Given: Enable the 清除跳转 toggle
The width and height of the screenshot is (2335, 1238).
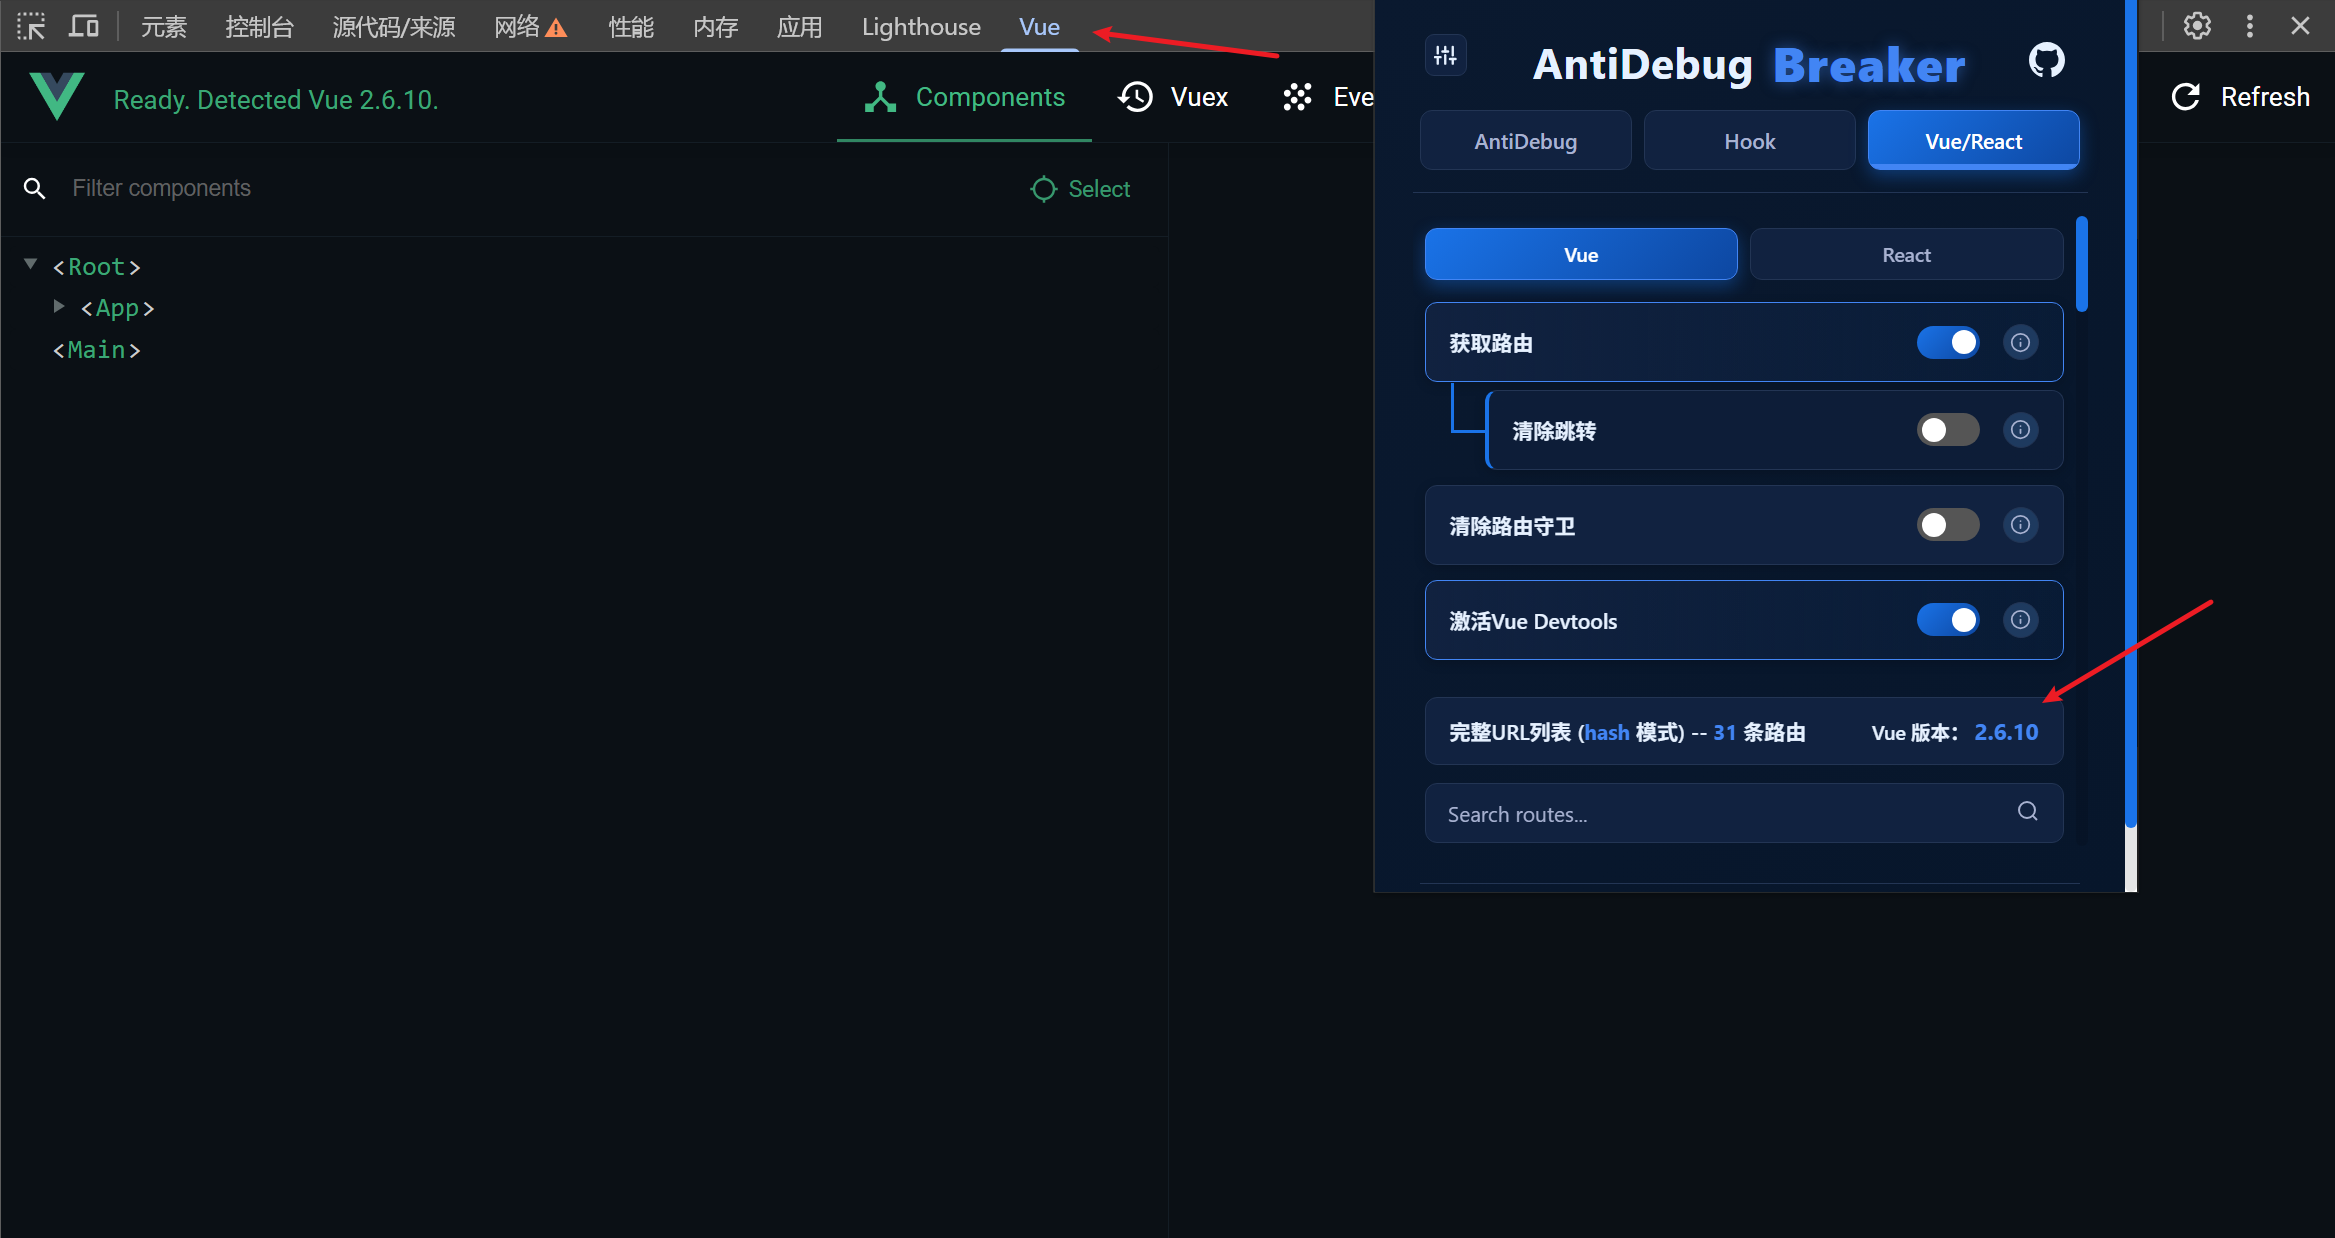Looking at the screenshot, I should tap(1948, 430).
